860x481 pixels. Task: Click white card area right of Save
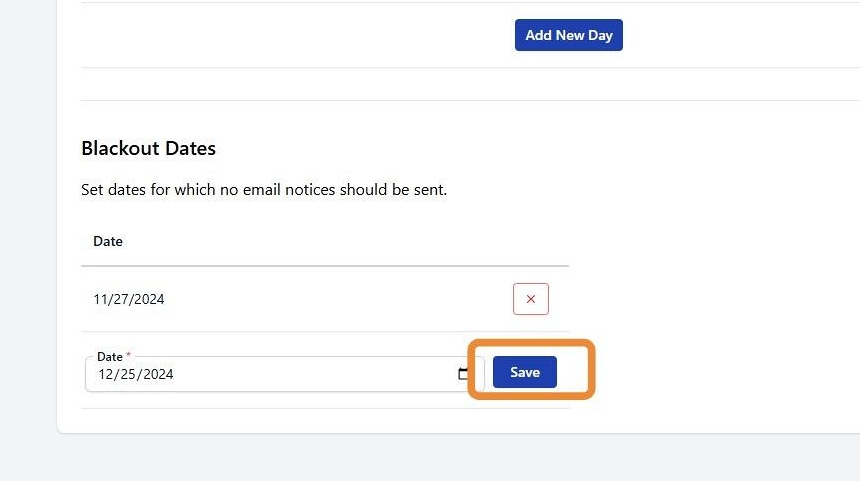720,372
